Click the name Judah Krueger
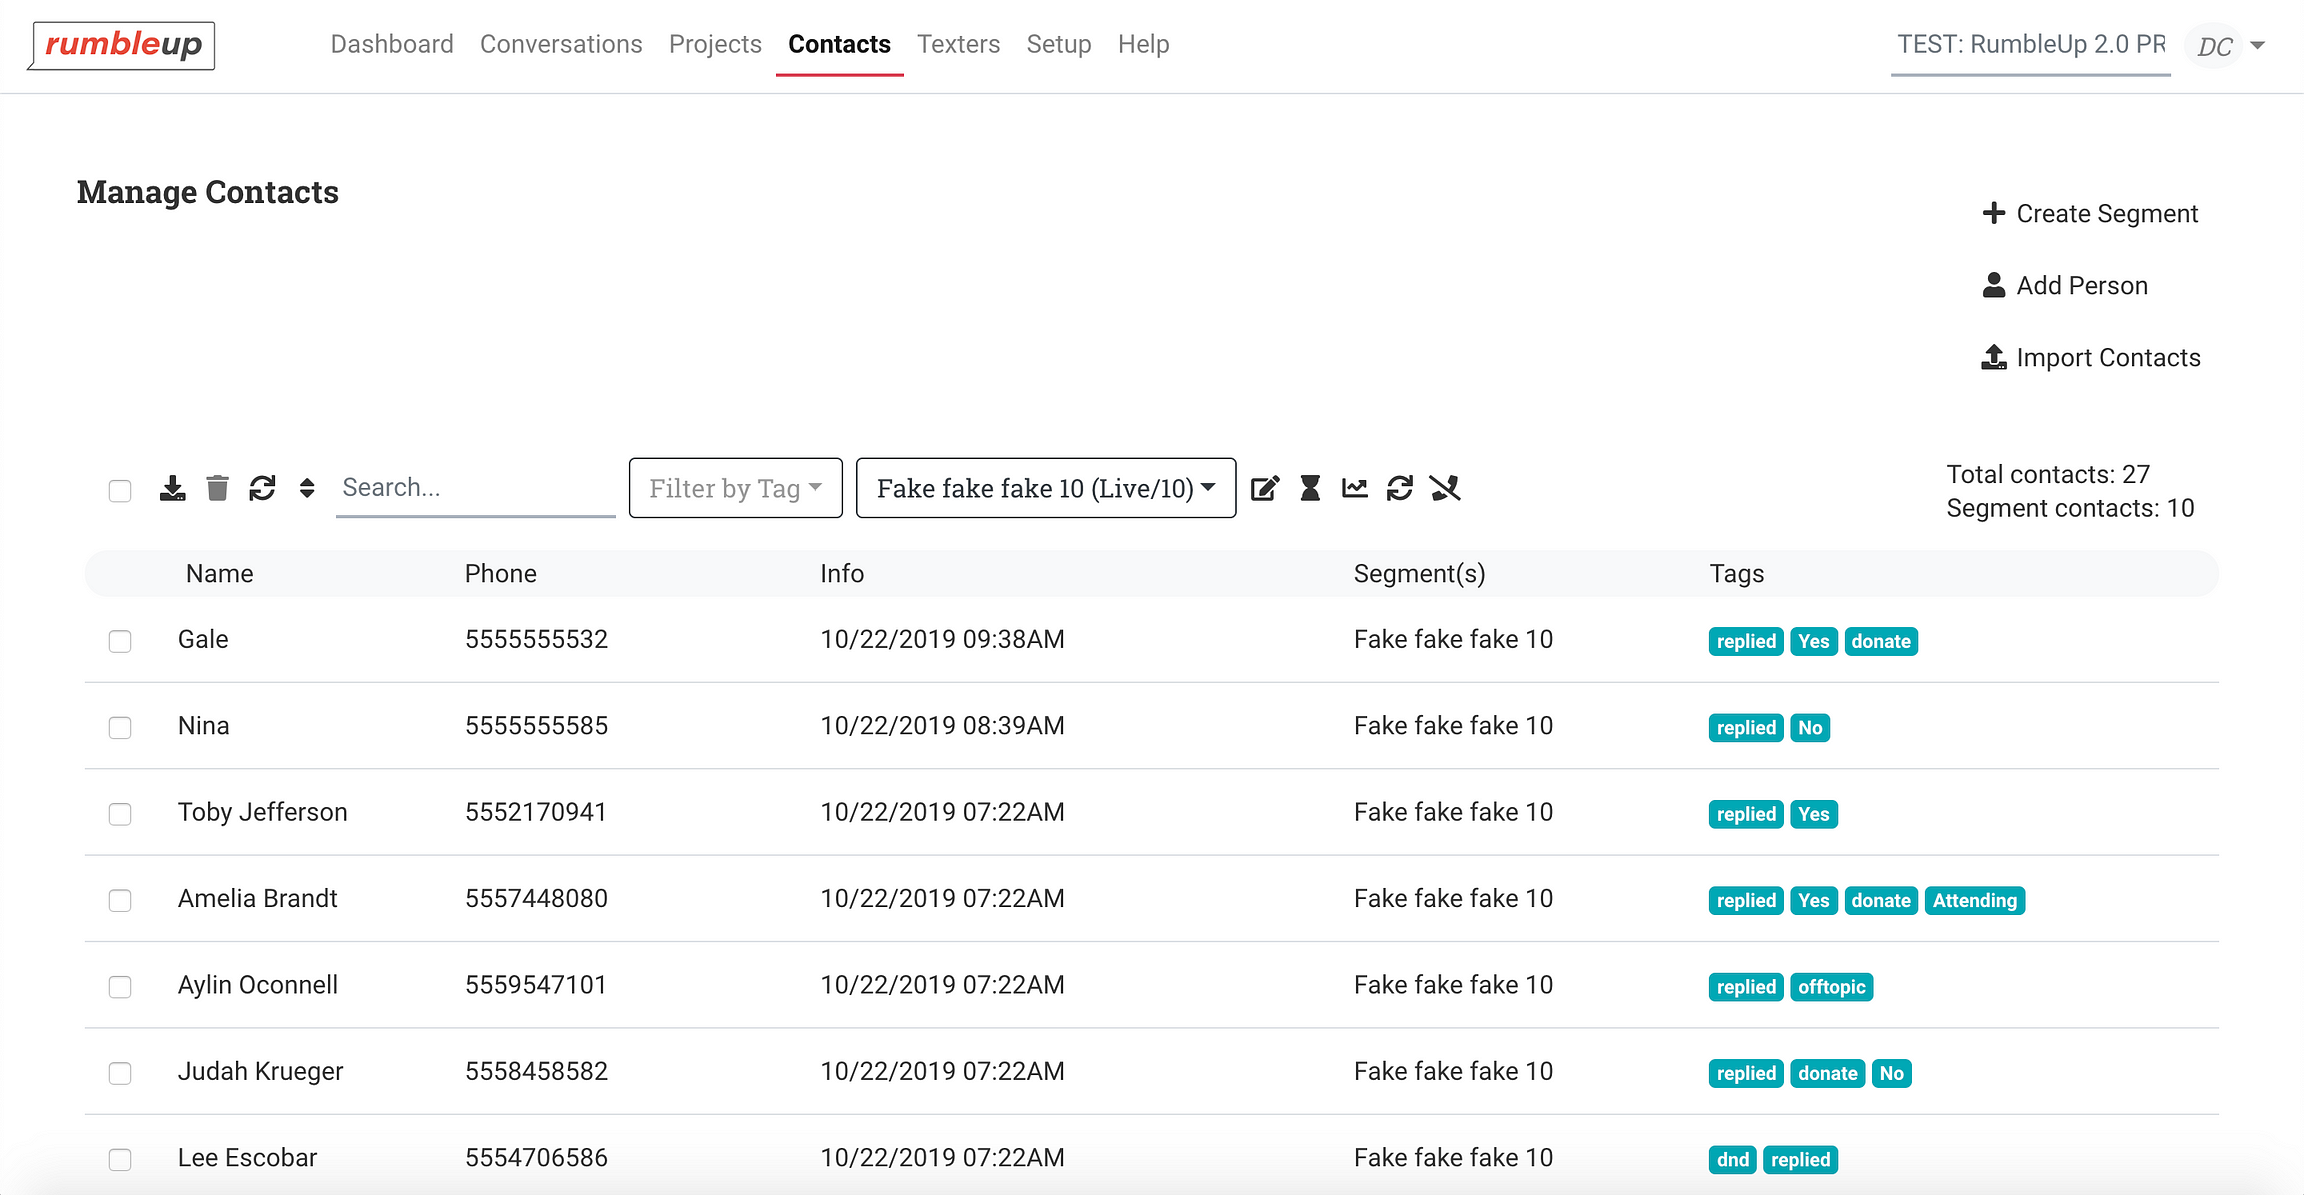Image resolution: width=2304 pixels, height=1195 pixels. pos(260,1071)
